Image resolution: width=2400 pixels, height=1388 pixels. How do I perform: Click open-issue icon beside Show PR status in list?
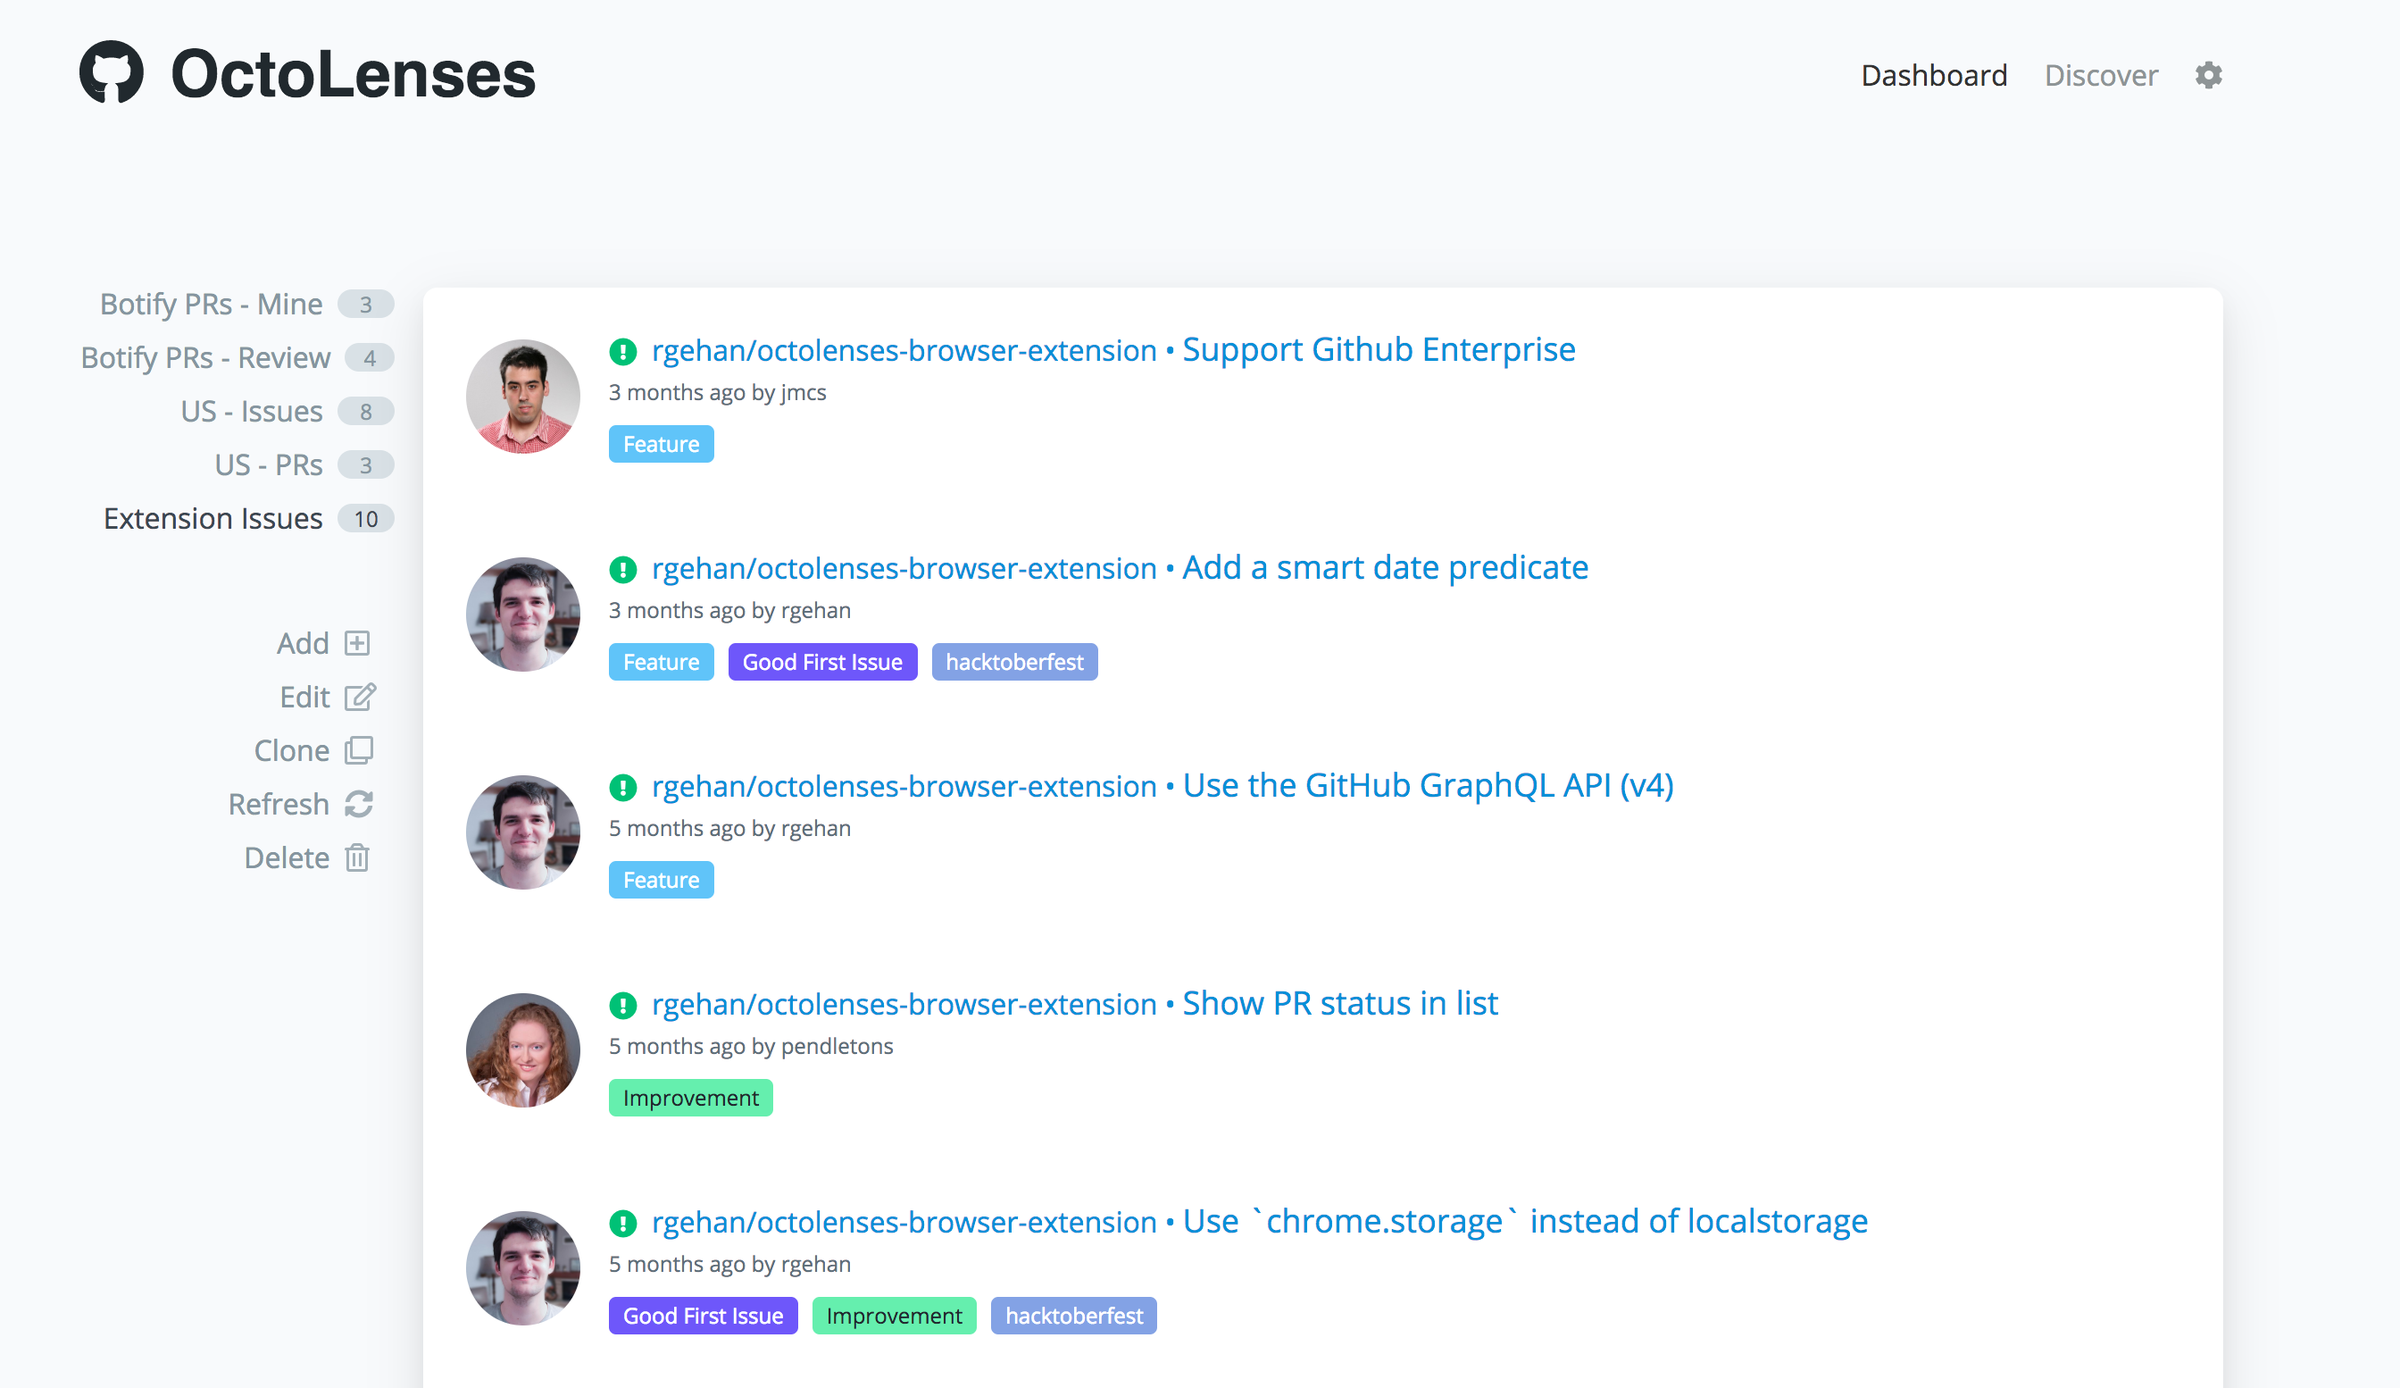click(623, 1005)
